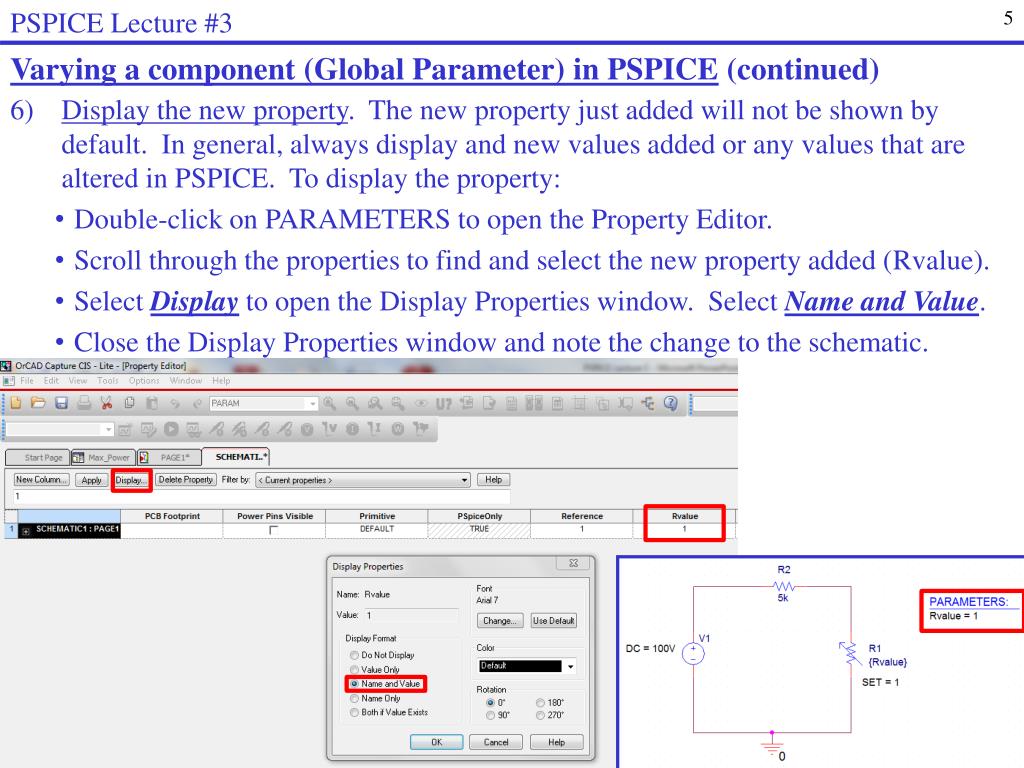Click the New document toolbar icon
The height and width of the screenshot is (768, 1024).
pos(16,404)
